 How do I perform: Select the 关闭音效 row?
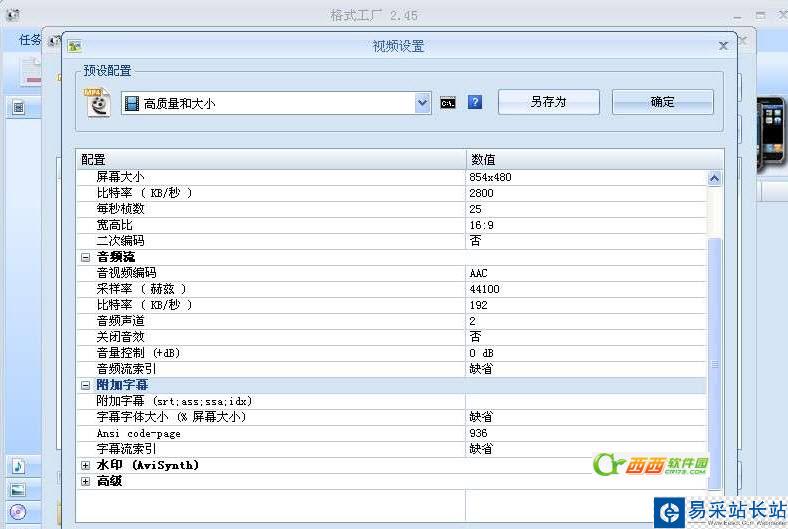coord(391,338)
